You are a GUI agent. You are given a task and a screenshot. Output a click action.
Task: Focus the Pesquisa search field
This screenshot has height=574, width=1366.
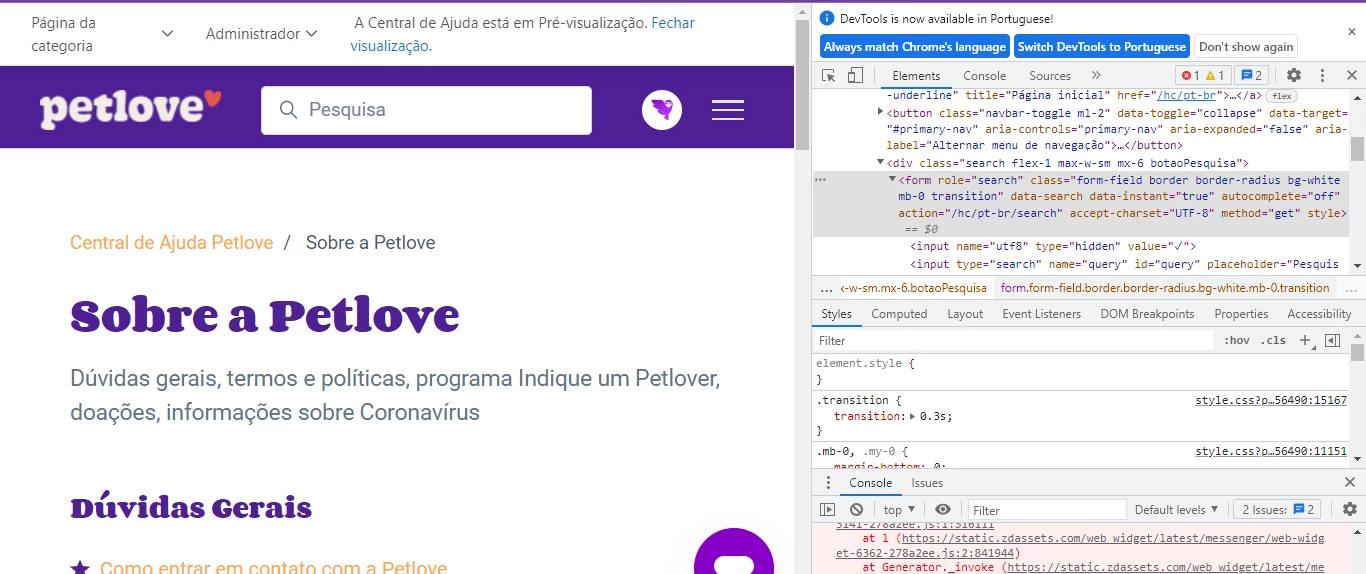coord(426,110)
